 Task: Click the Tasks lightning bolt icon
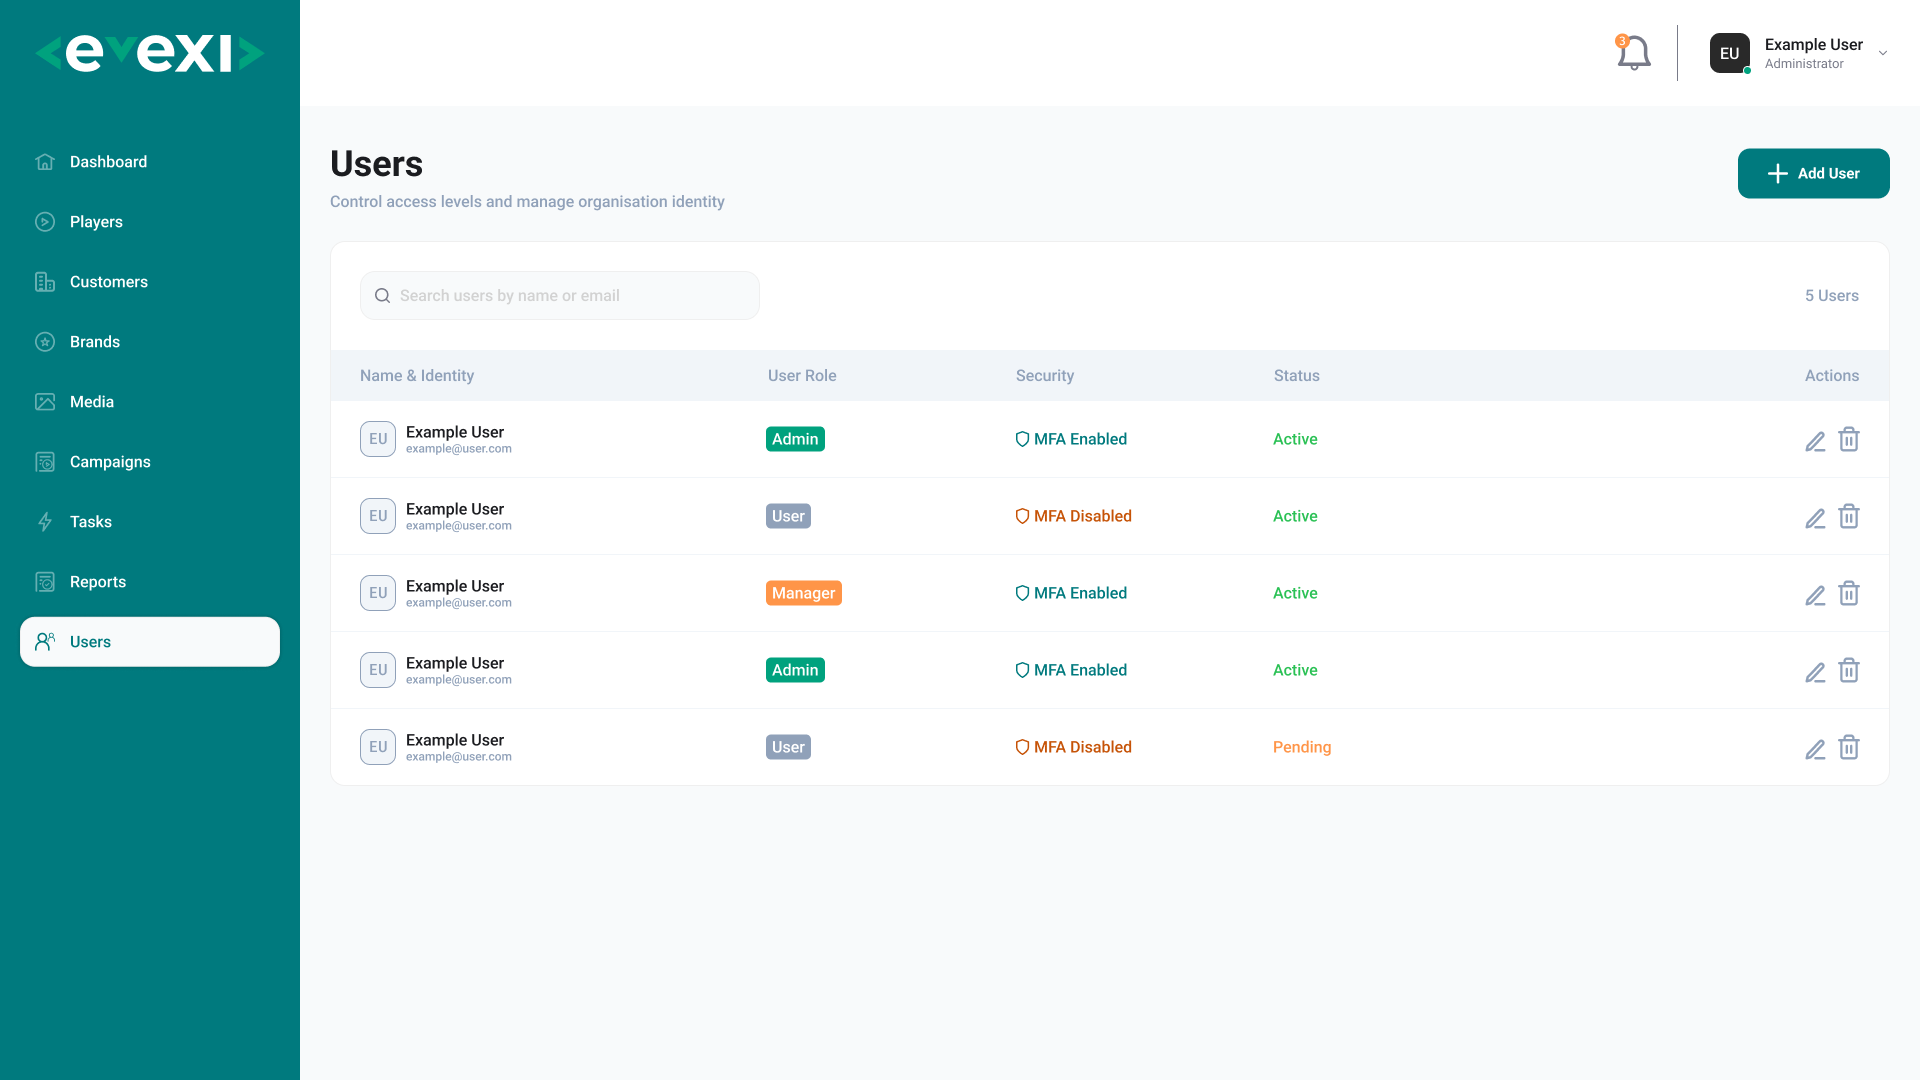(x=45, y=522)
